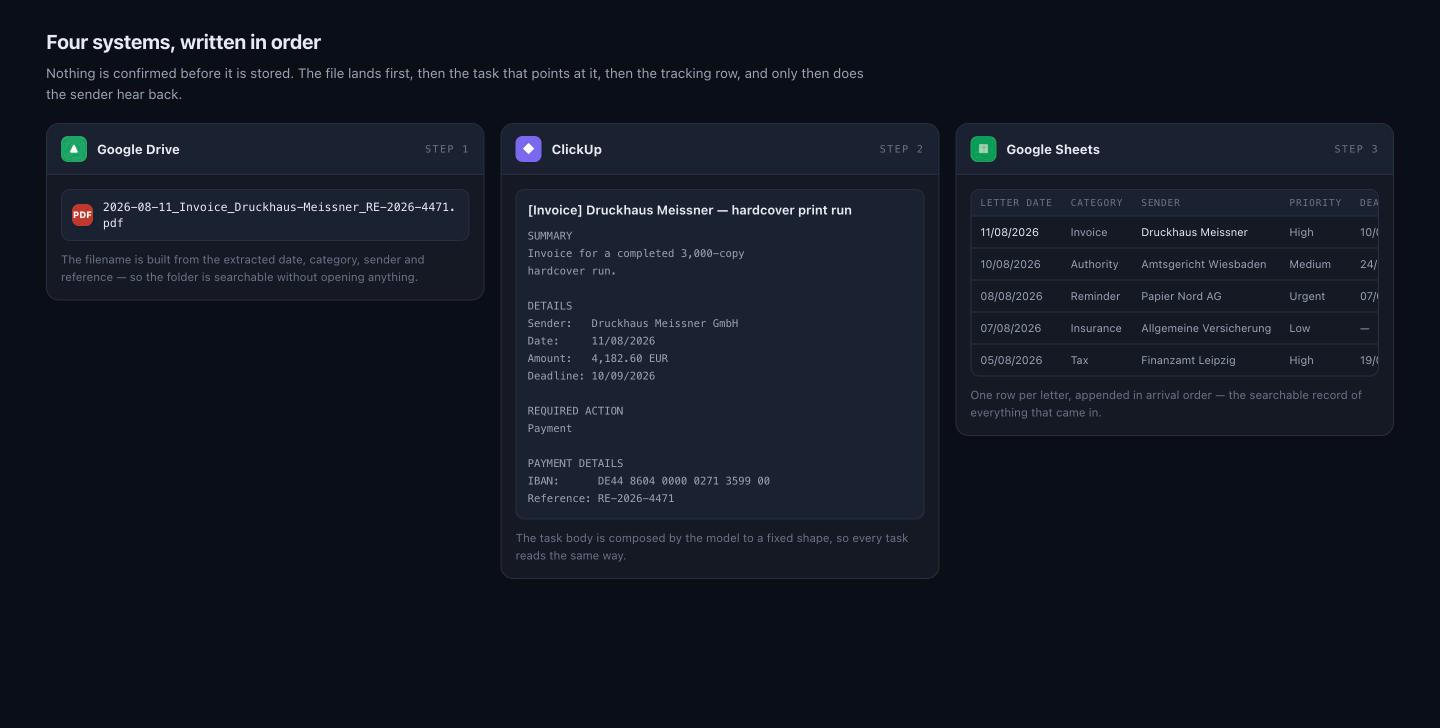Click the Low priority cell

(1300, 328)
